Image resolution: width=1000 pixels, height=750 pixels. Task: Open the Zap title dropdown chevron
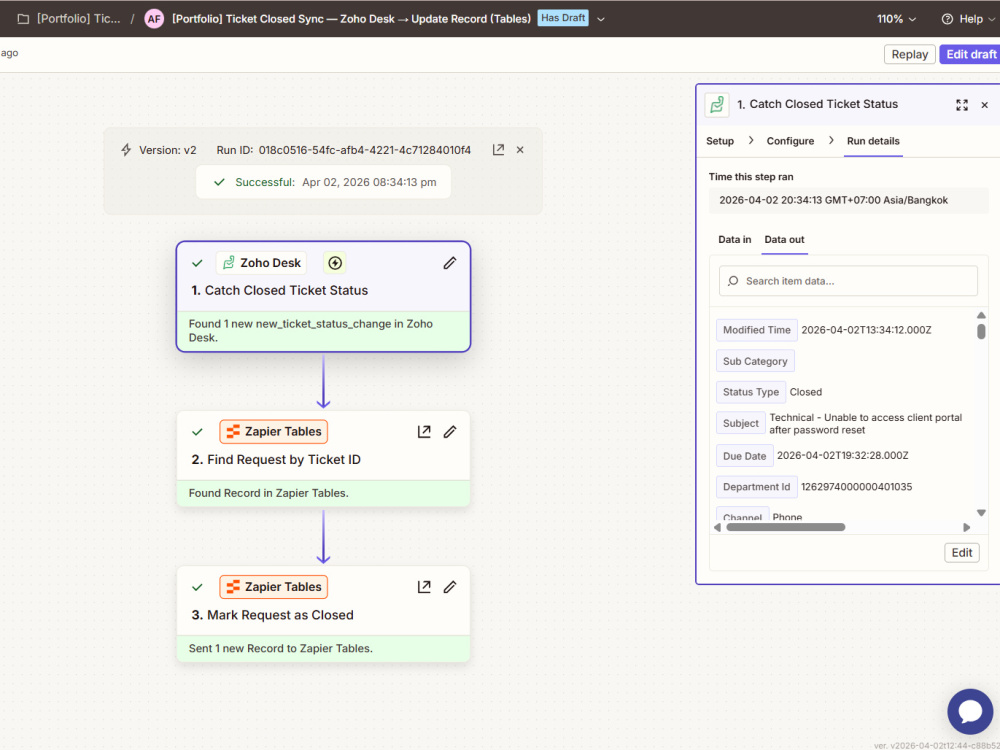(x=601, y=19)
